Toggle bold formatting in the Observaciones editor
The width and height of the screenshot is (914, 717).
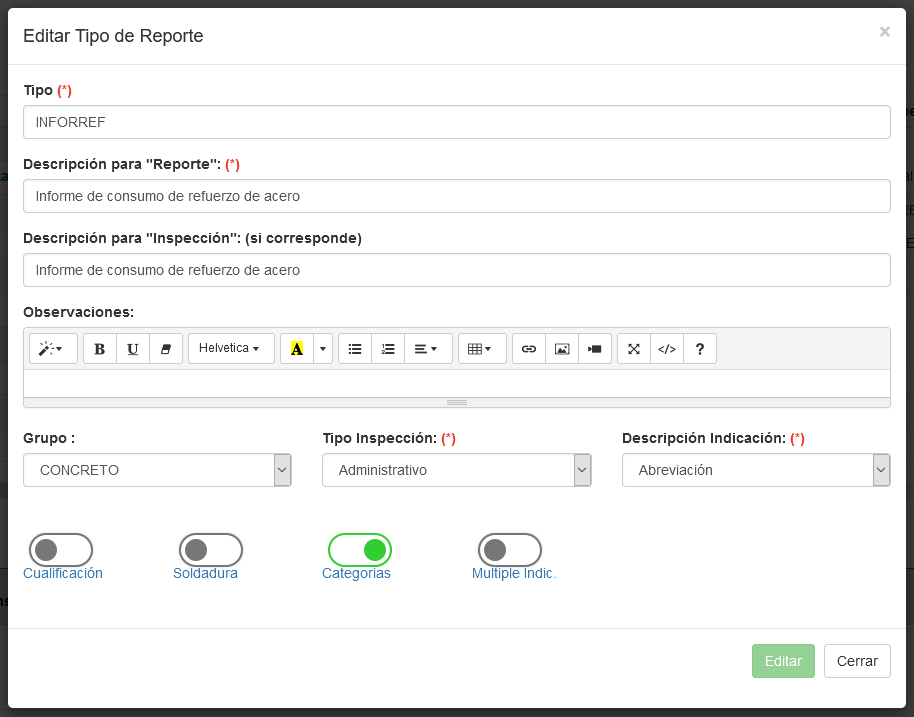(99, 349)
